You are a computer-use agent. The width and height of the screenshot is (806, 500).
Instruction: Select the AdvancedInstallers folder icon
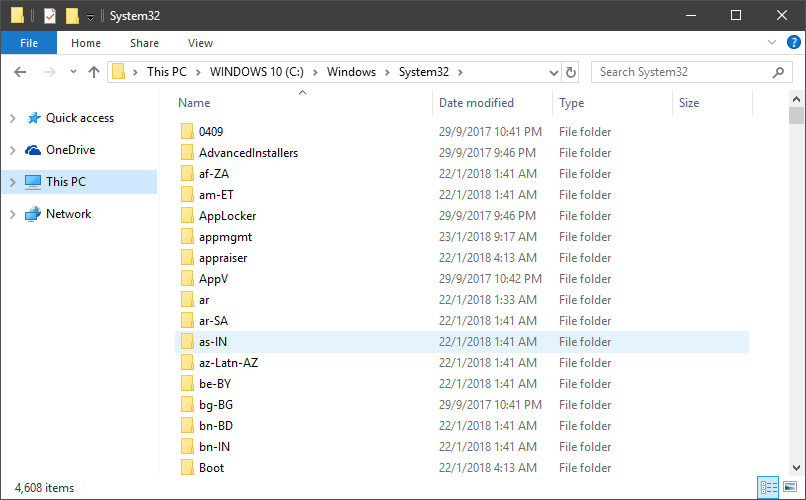pos(187,153)
